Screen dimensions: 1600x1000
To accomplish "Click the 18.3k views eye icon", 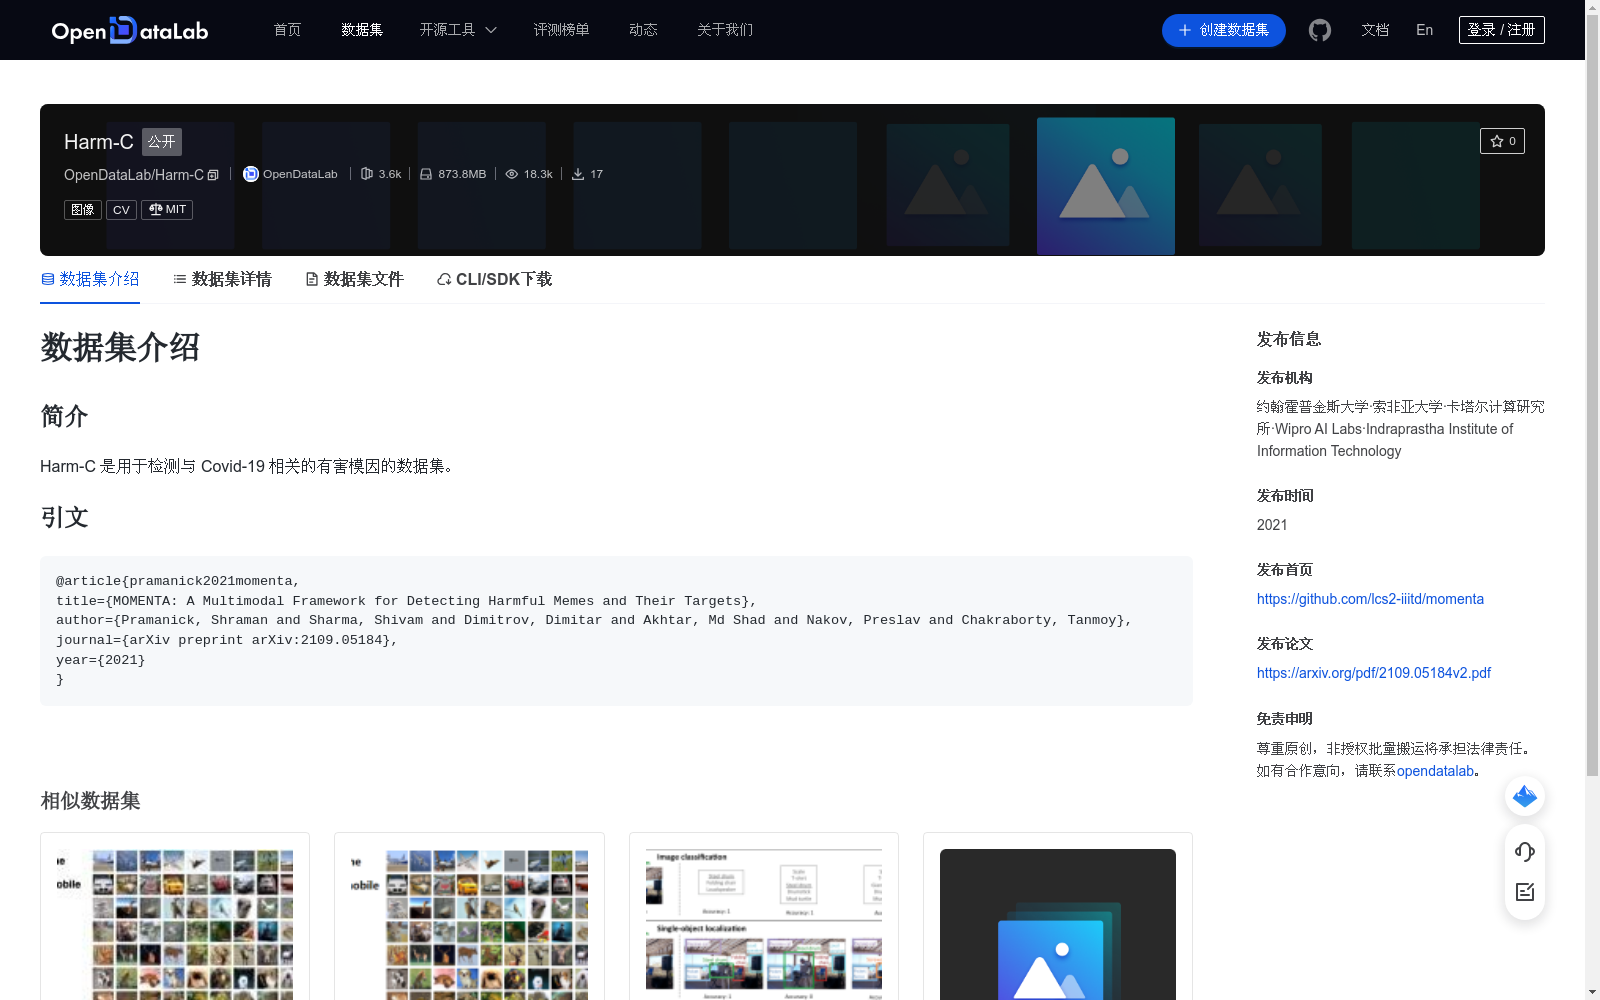I will (512, 174).
